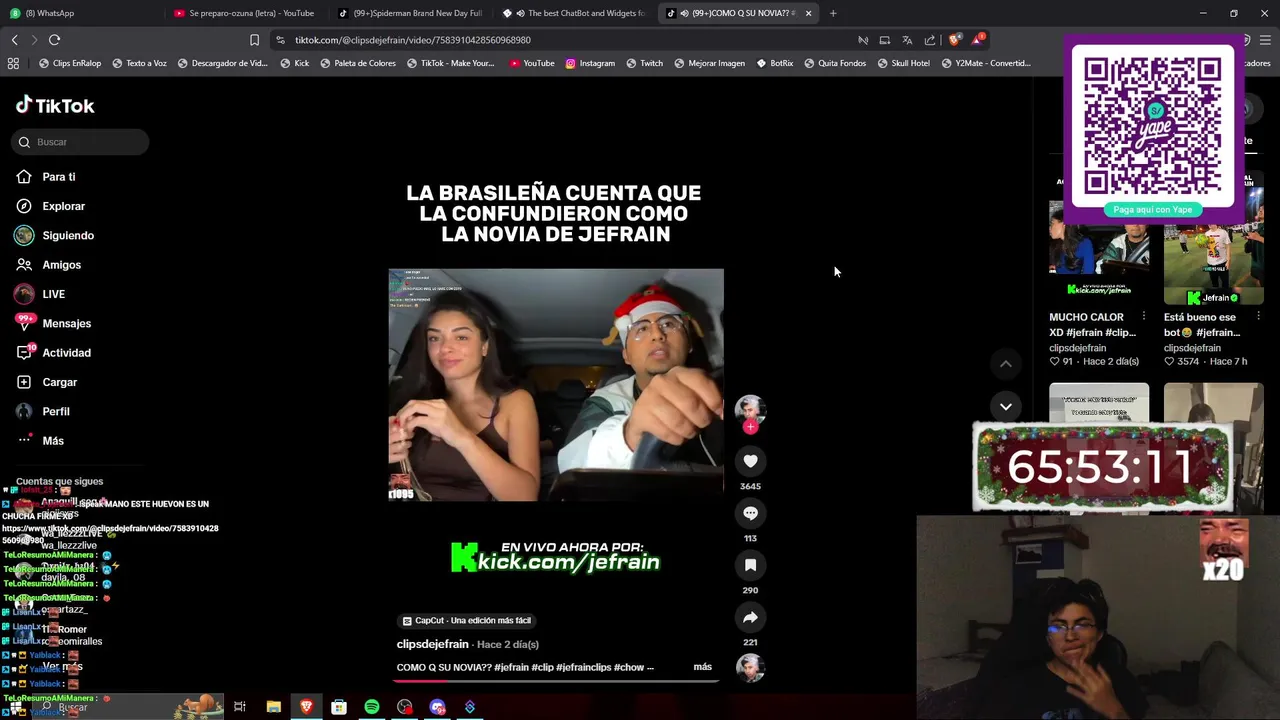Image resolution: width=1280 pixels, height=720 pixels.
Task: Open Texto a Voz bookmark
Action: pos(139,63)
